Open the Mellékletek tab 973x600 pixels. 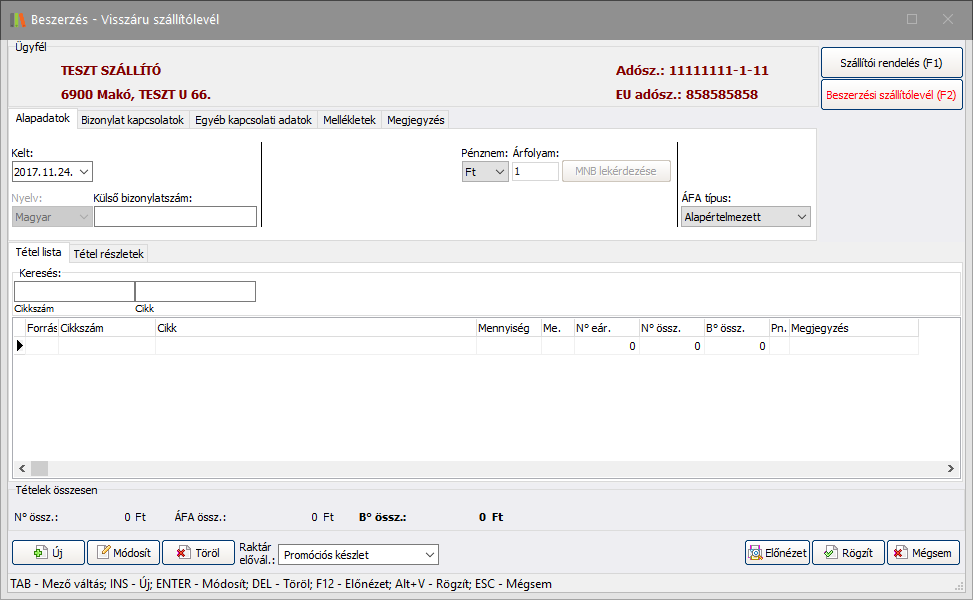click(349, 120)
